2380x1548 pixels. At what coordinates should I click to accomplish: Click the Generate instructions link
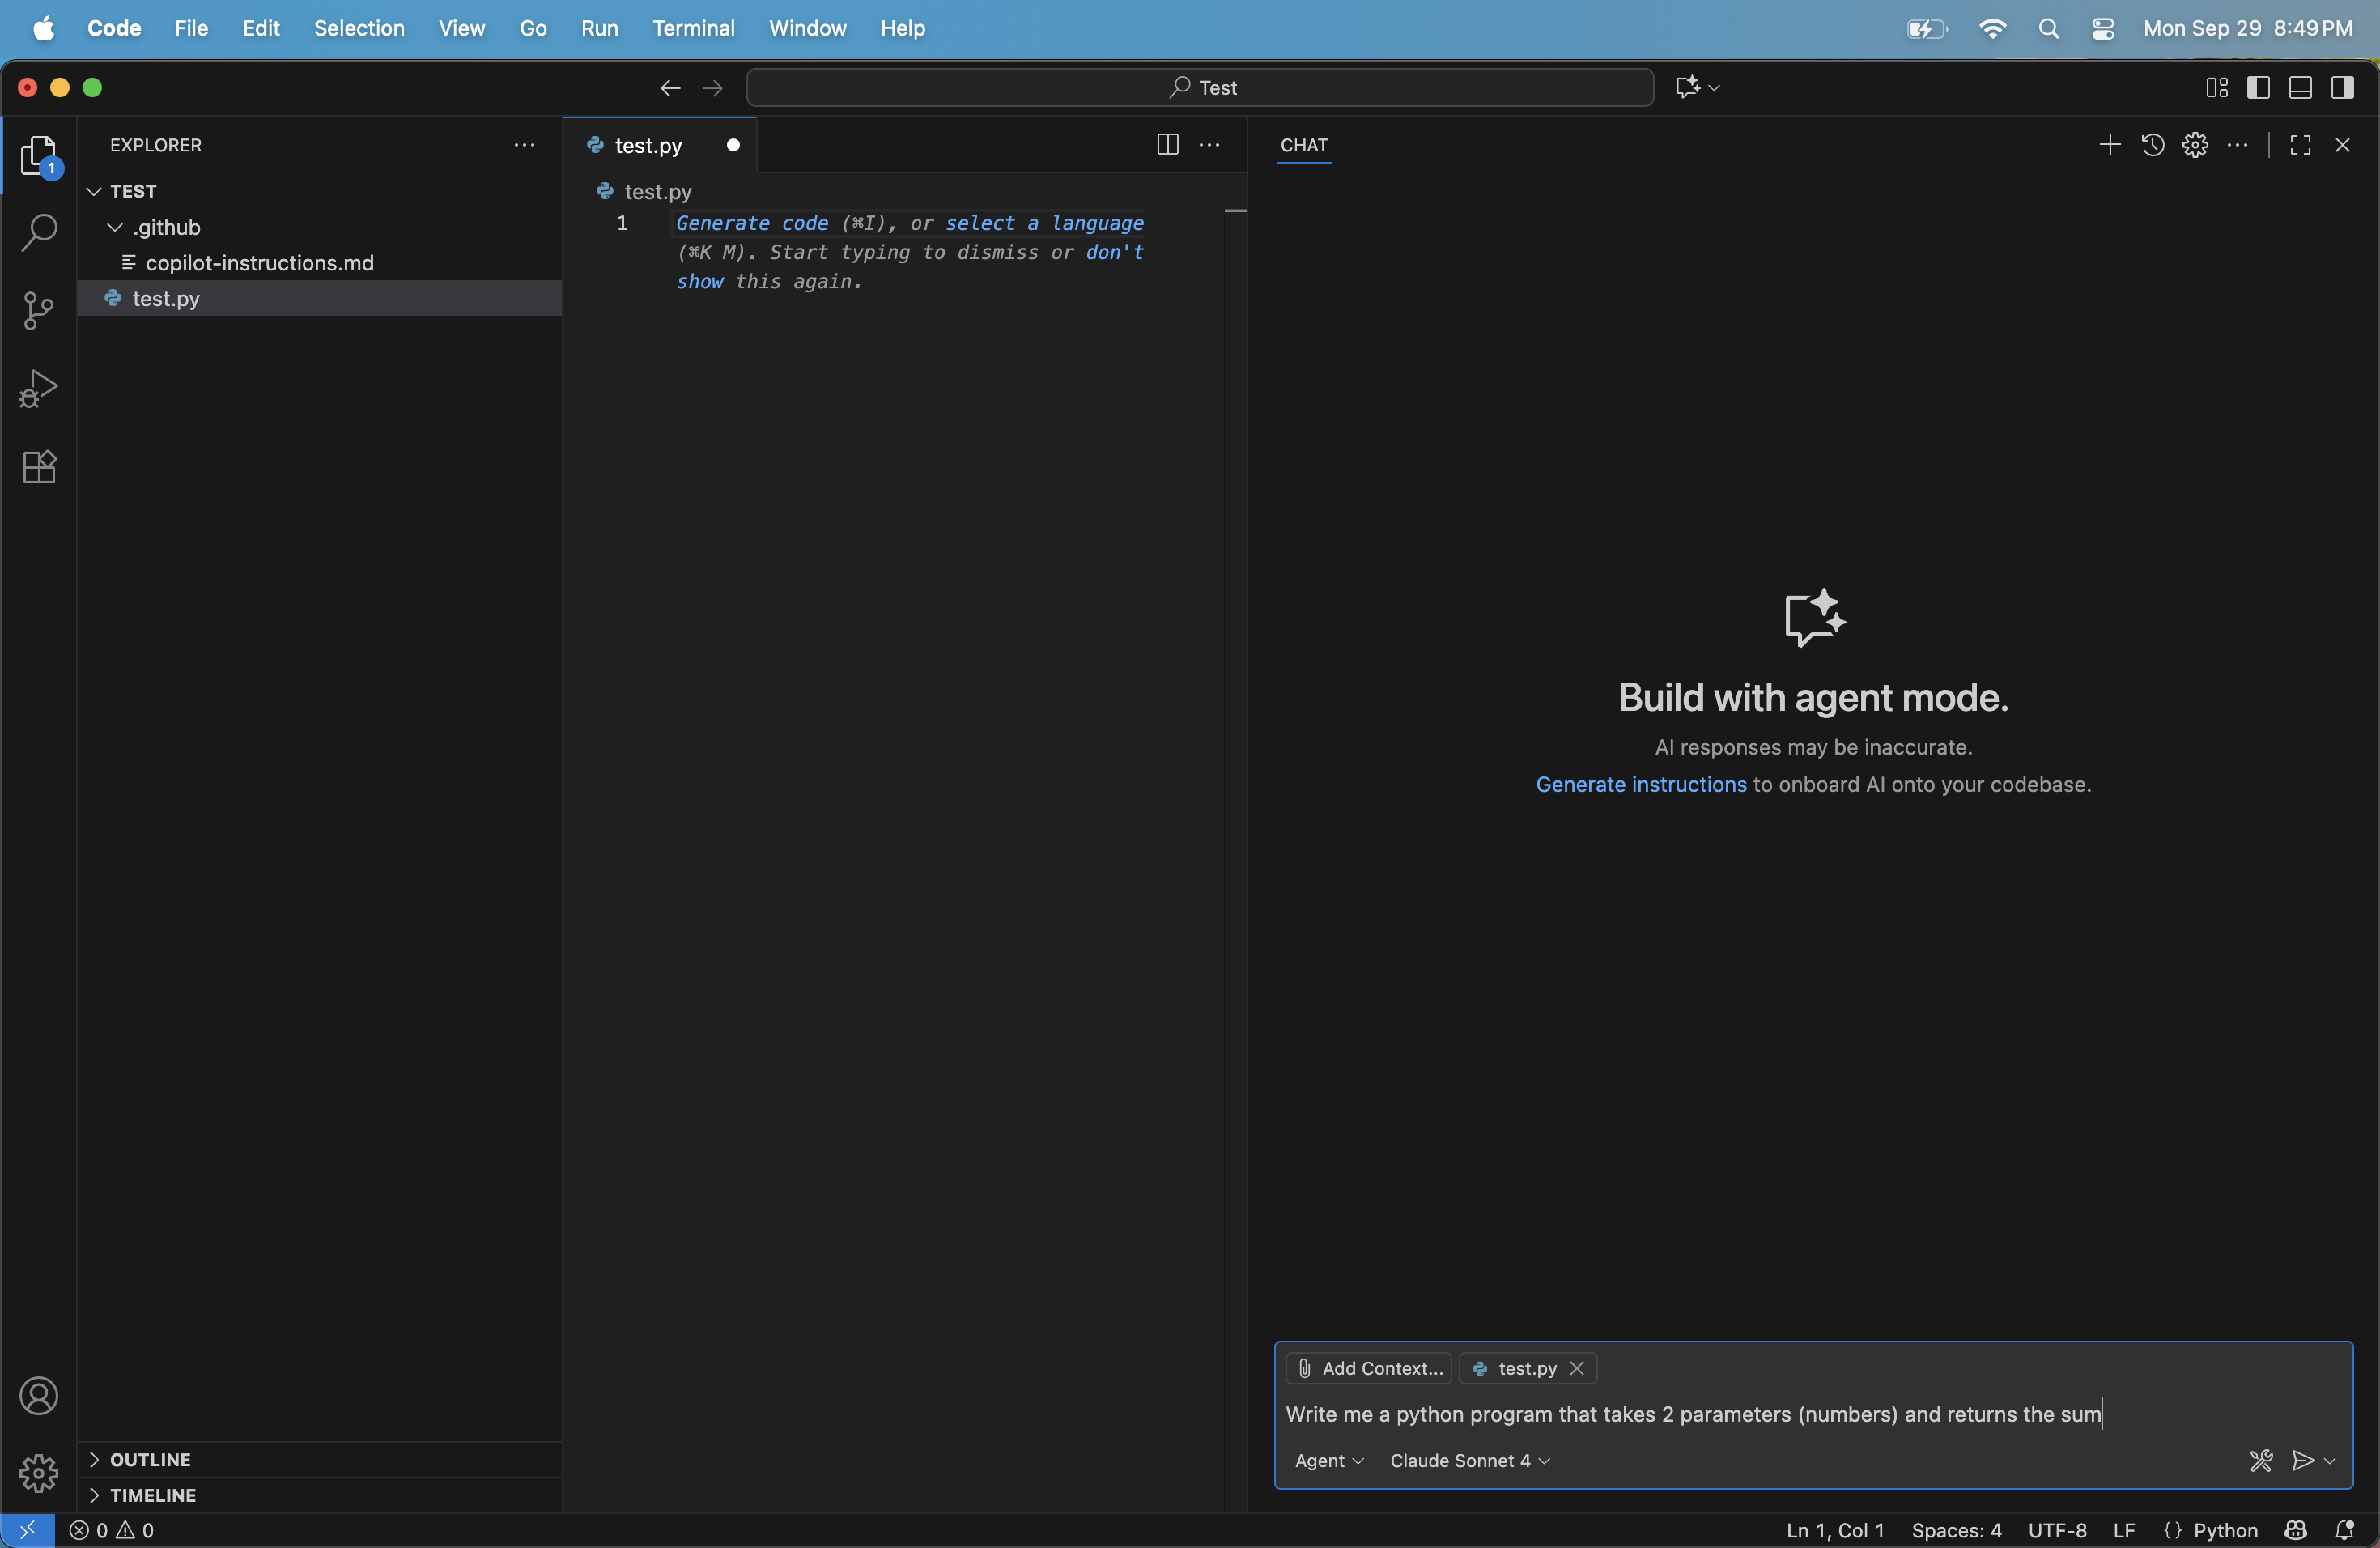tap(1641, 784)
